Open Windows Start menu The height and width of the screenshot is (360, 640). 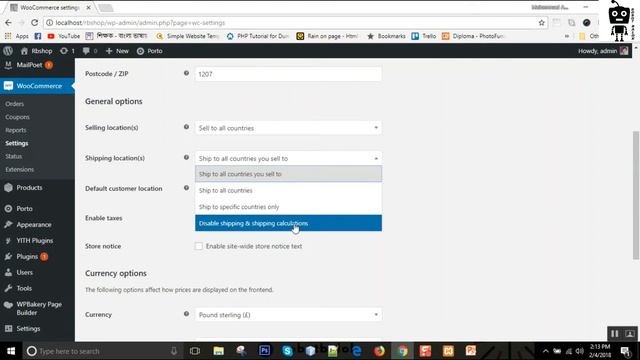pos(11,351)
